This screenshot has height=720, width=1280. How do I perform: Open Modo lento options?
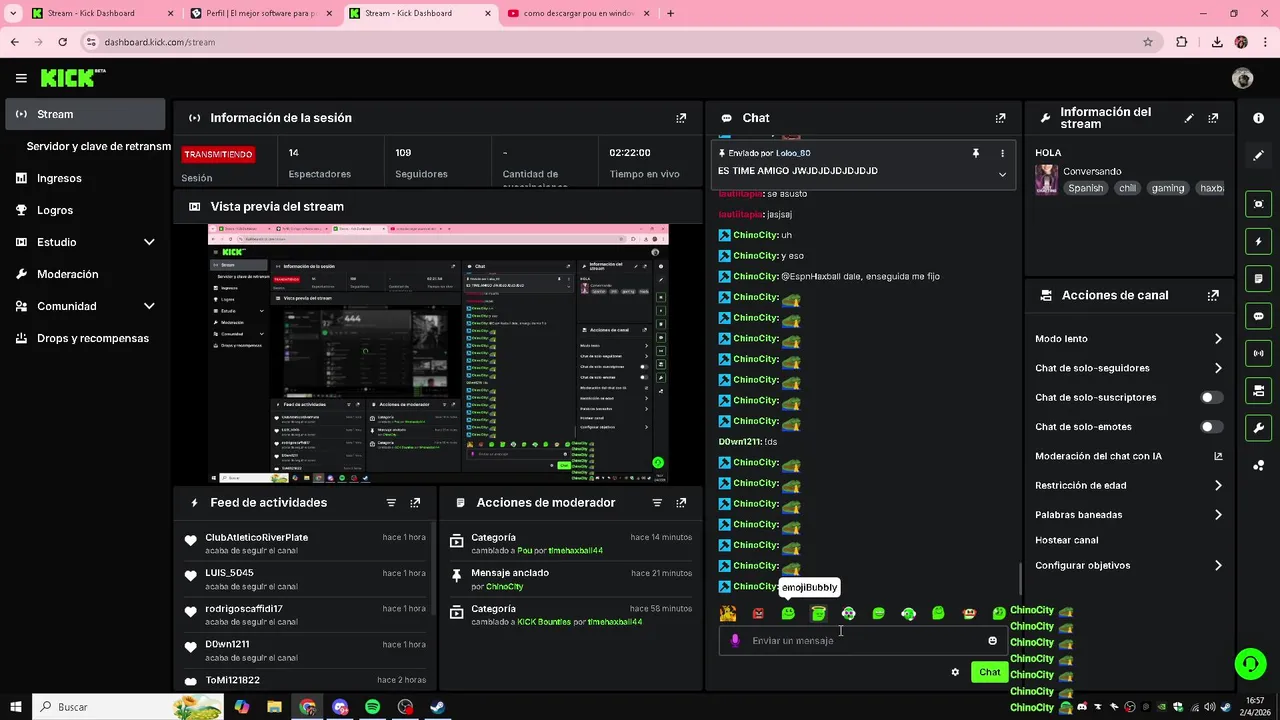click(x=1128, y=339)
